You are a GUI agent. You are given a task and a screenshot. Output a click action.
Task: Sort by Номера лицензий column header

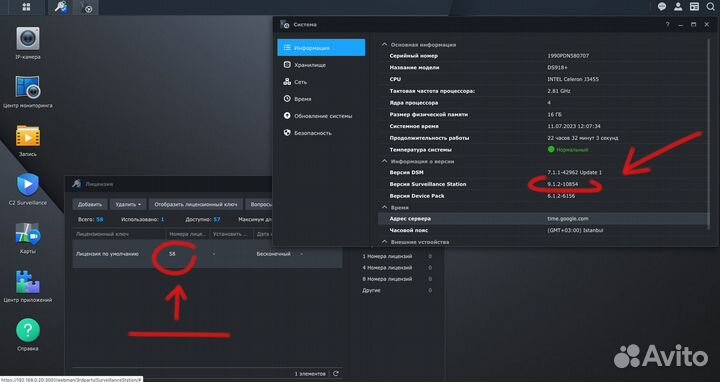tap(187, 234)
